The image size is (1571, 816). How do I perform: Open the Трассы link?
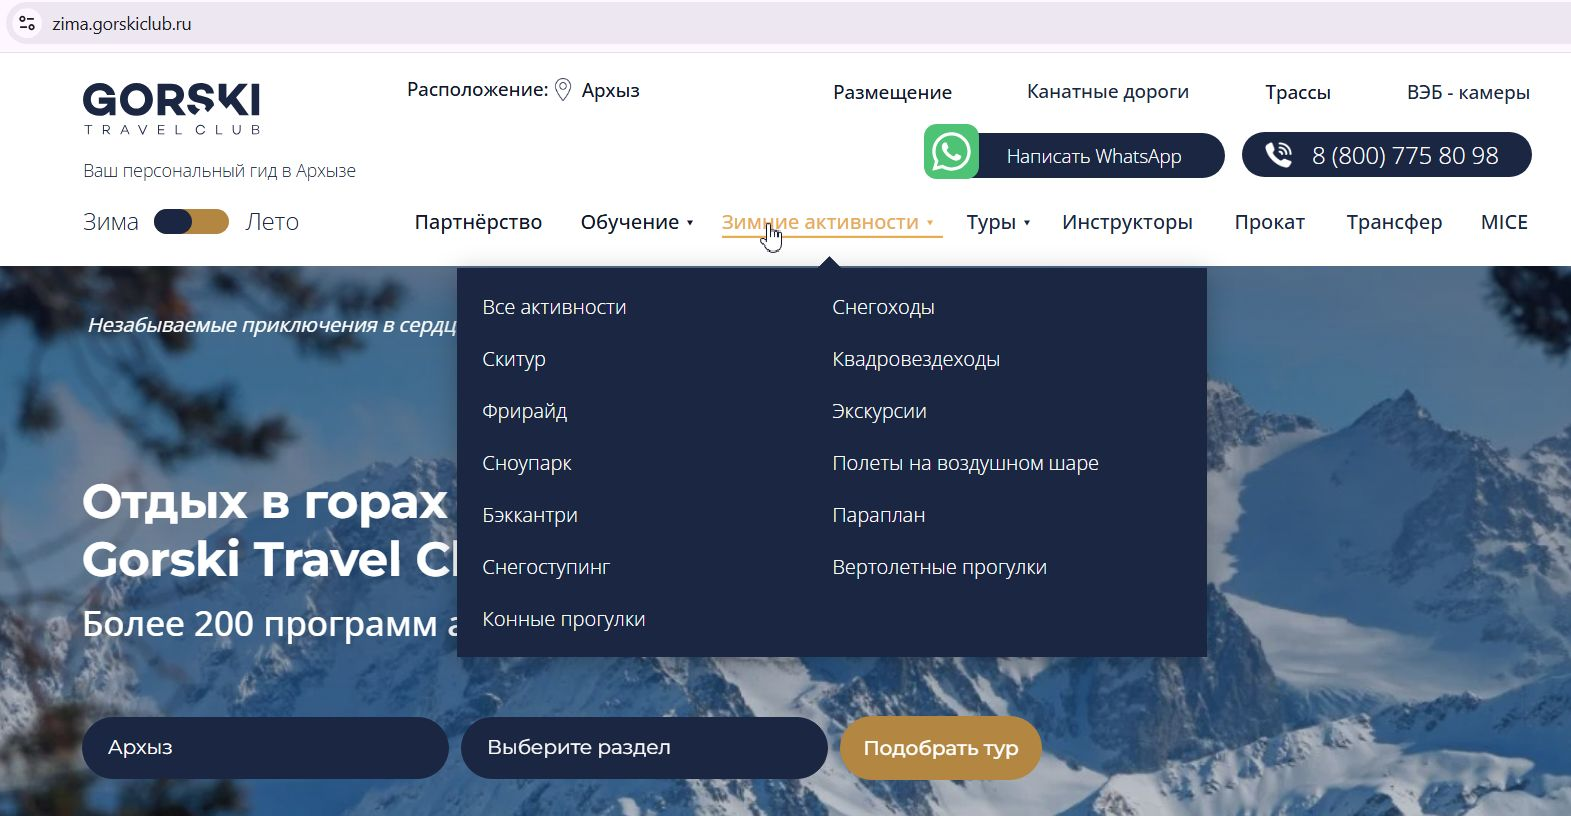[x=1298, y=92]
